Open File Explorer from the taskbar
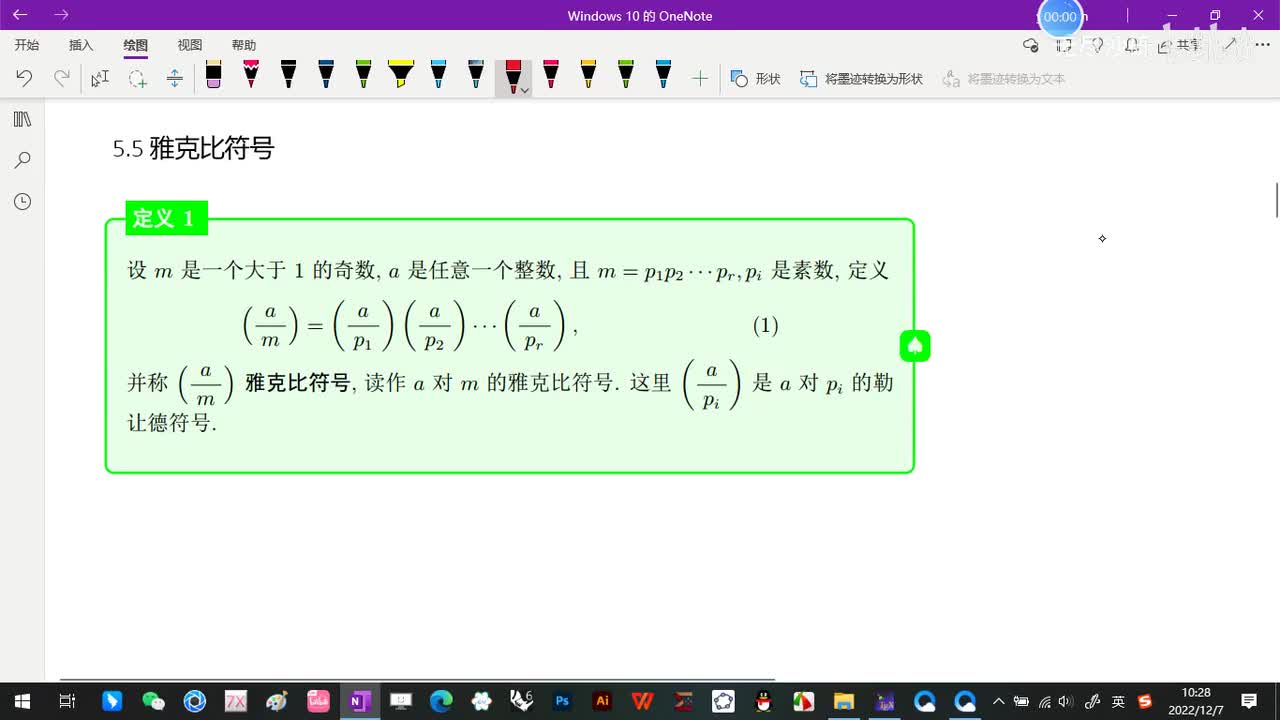This screenshot has height=720, width=1280. click(x=844, y=701)
